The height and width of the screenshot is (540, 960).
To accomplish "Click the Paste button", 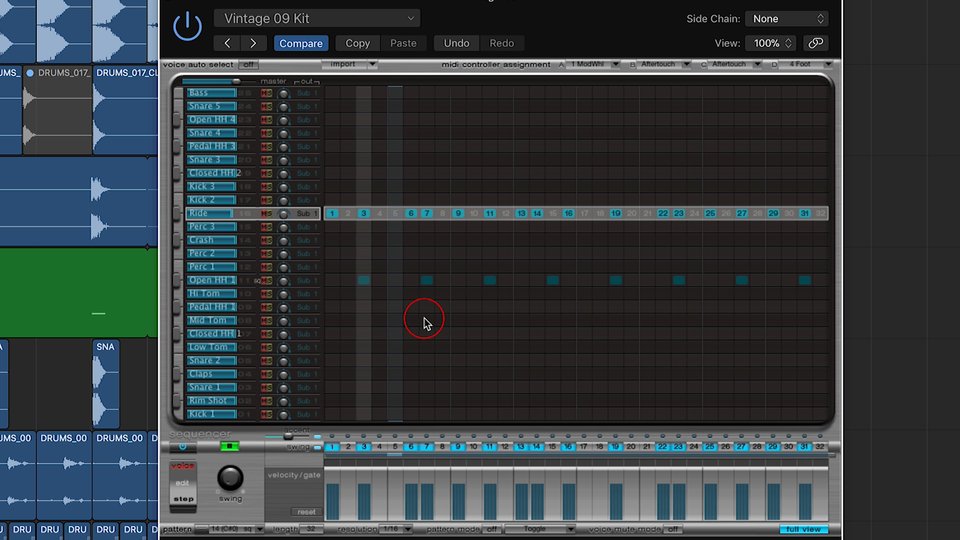I will tap(403, 43).
